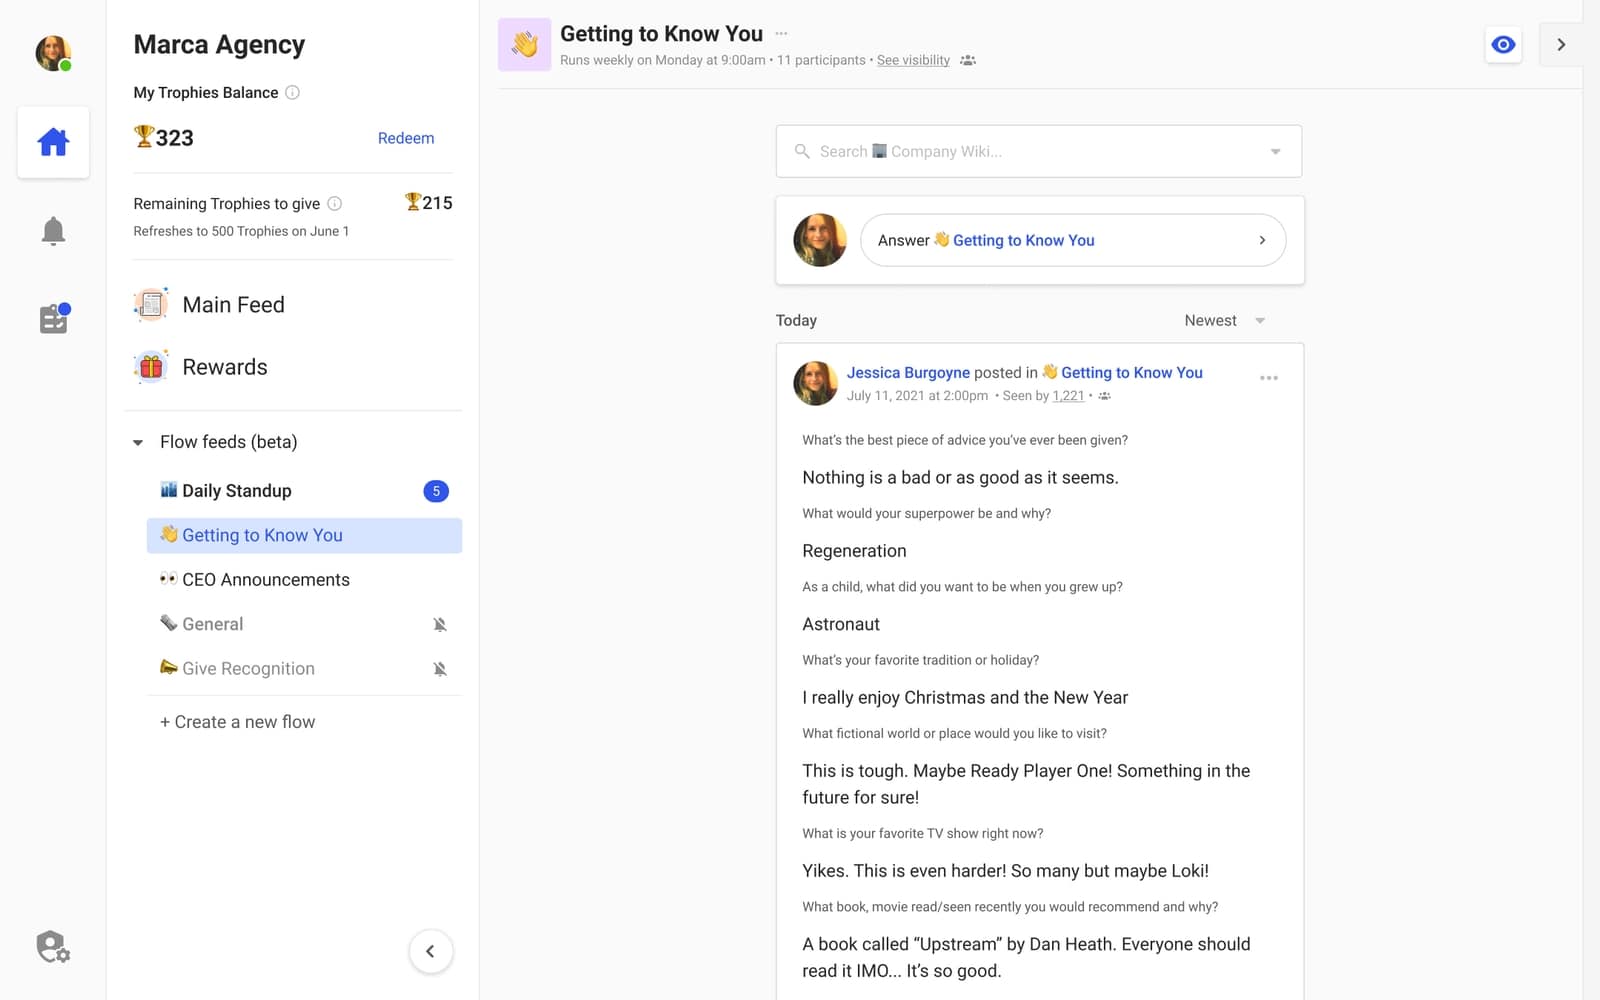Select Getting to Know You flow in sidebar
Viewport: 1600px width, 1000px height.
pyautogui.click(x=304, y=535)
